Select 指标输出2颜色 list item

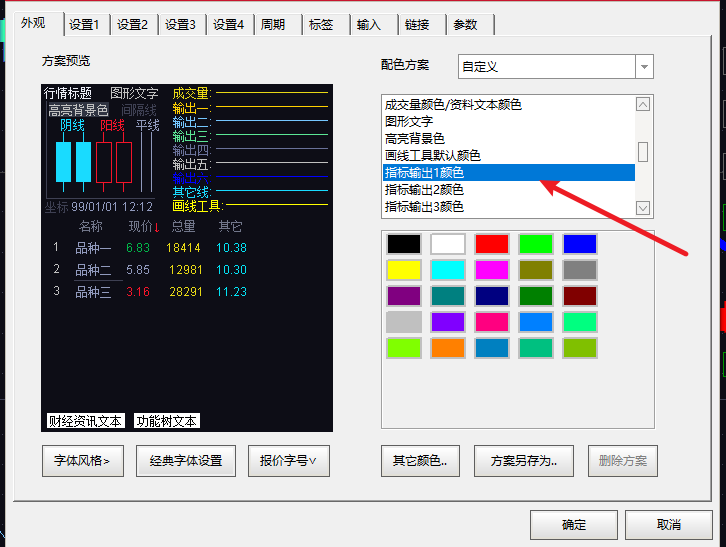pyautogui.click(x=508, y=189)
